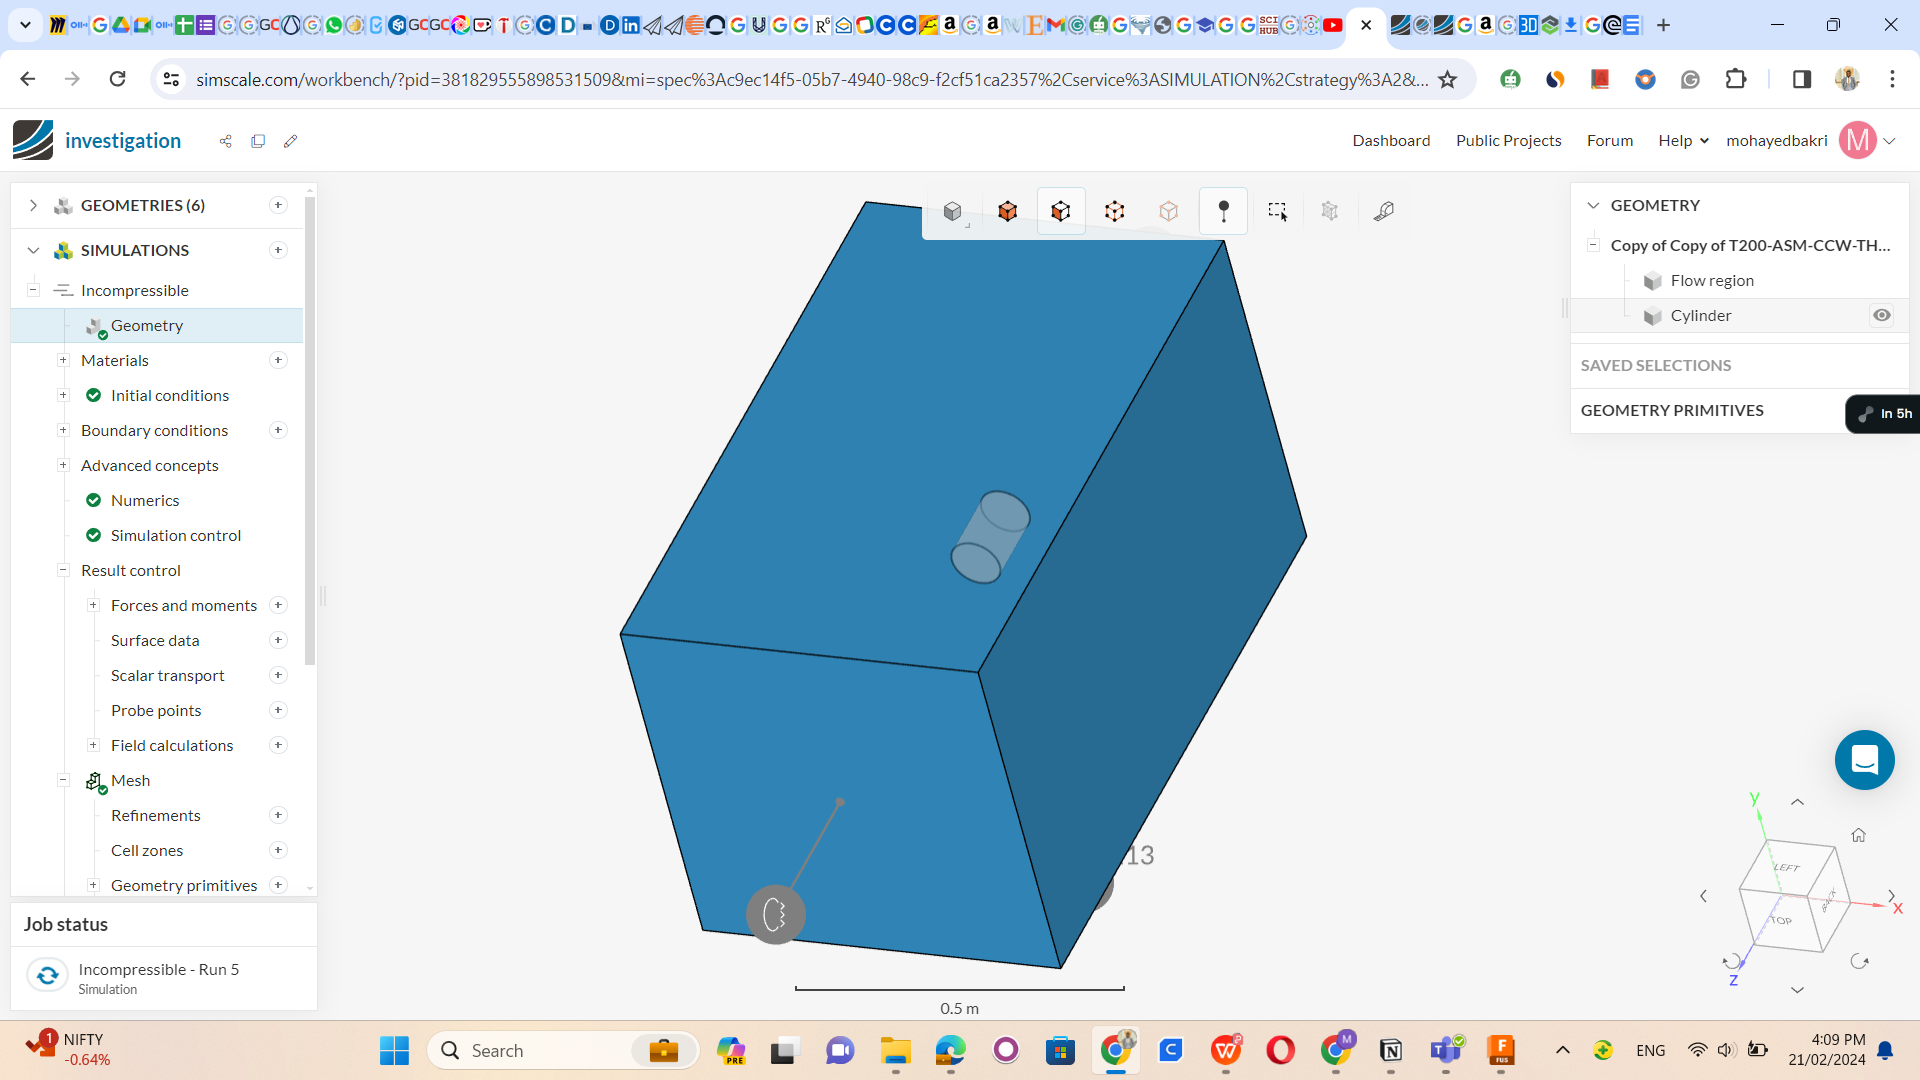Open the chat support bubble

coord(1864,760)
